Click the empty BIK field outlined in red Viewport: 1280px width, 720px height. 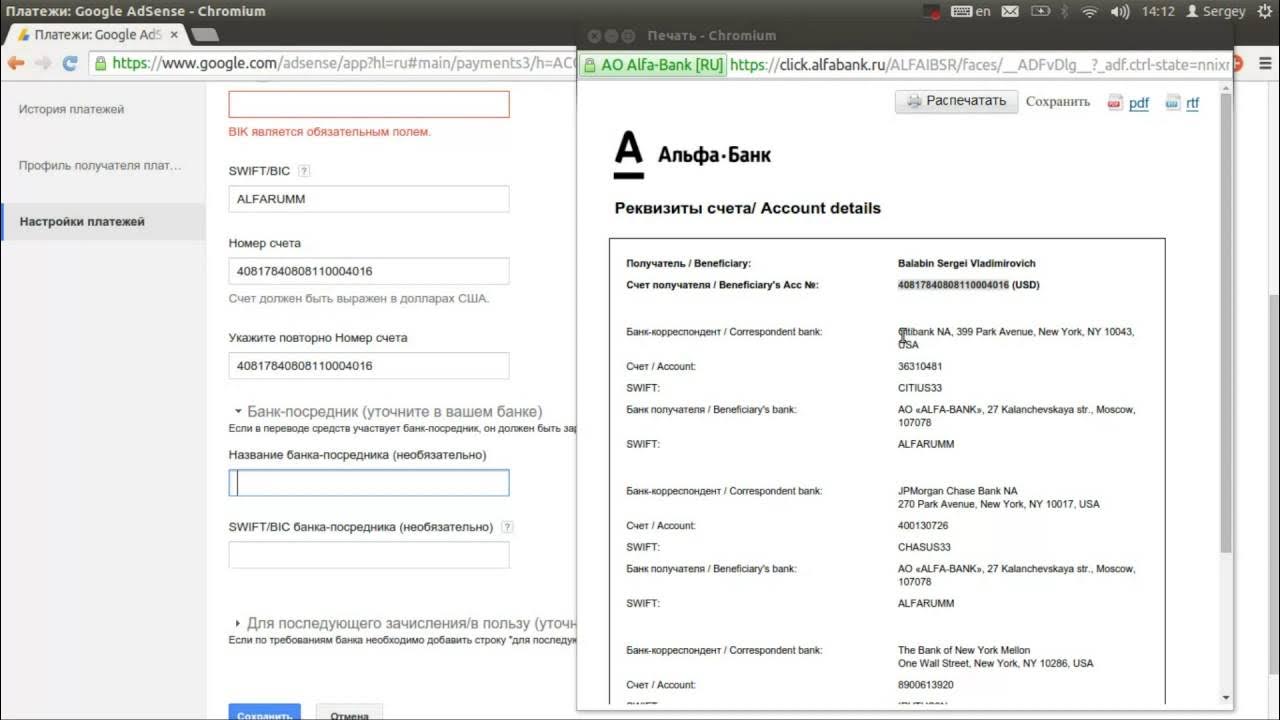(369, 104)
